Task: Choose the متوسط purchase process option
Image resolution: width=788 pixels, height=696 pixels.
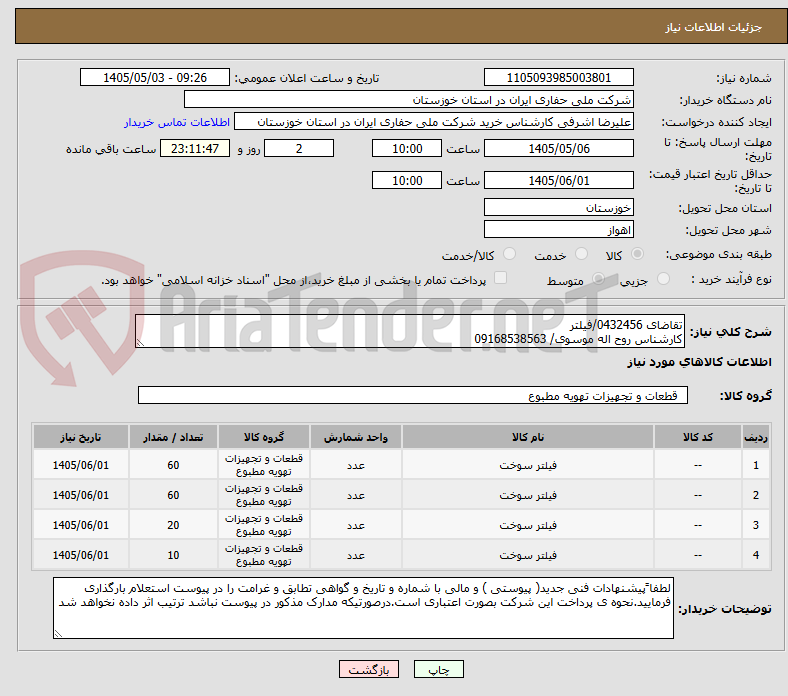Action: (x=598, y=278)
